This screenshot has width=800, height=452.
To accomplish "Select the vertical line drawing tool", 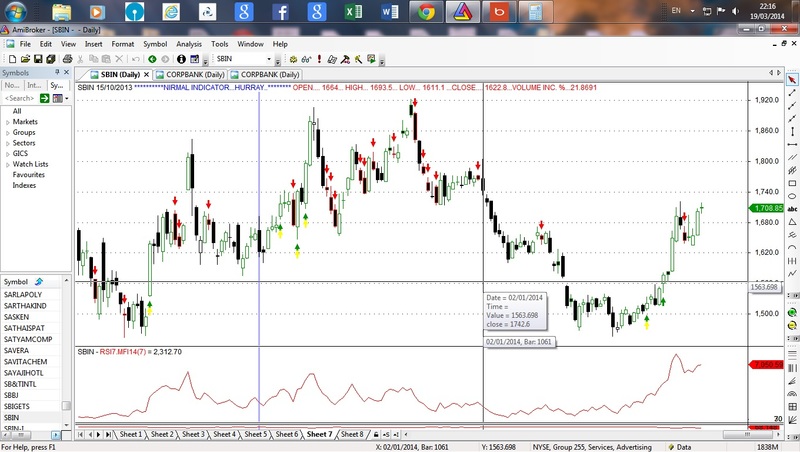I will [792, 132].
